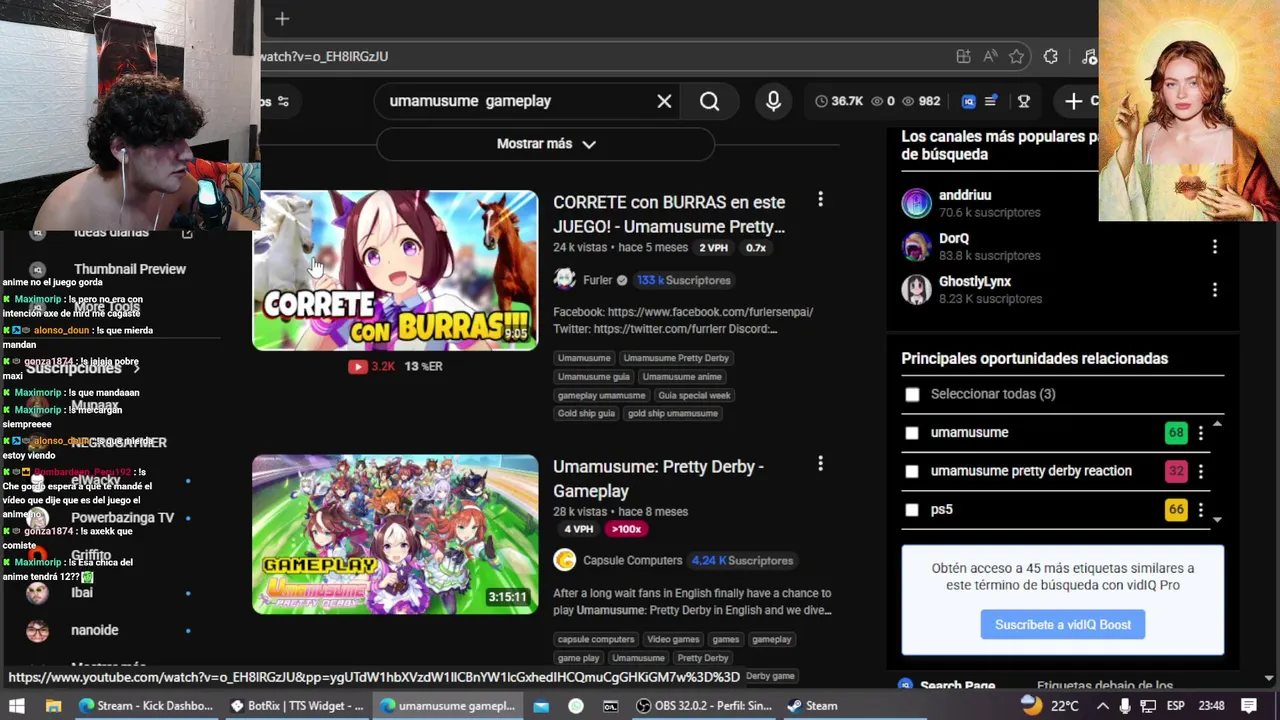Open vidIQ list menu icon
The image size is (1280, 720).
(991, 101)
